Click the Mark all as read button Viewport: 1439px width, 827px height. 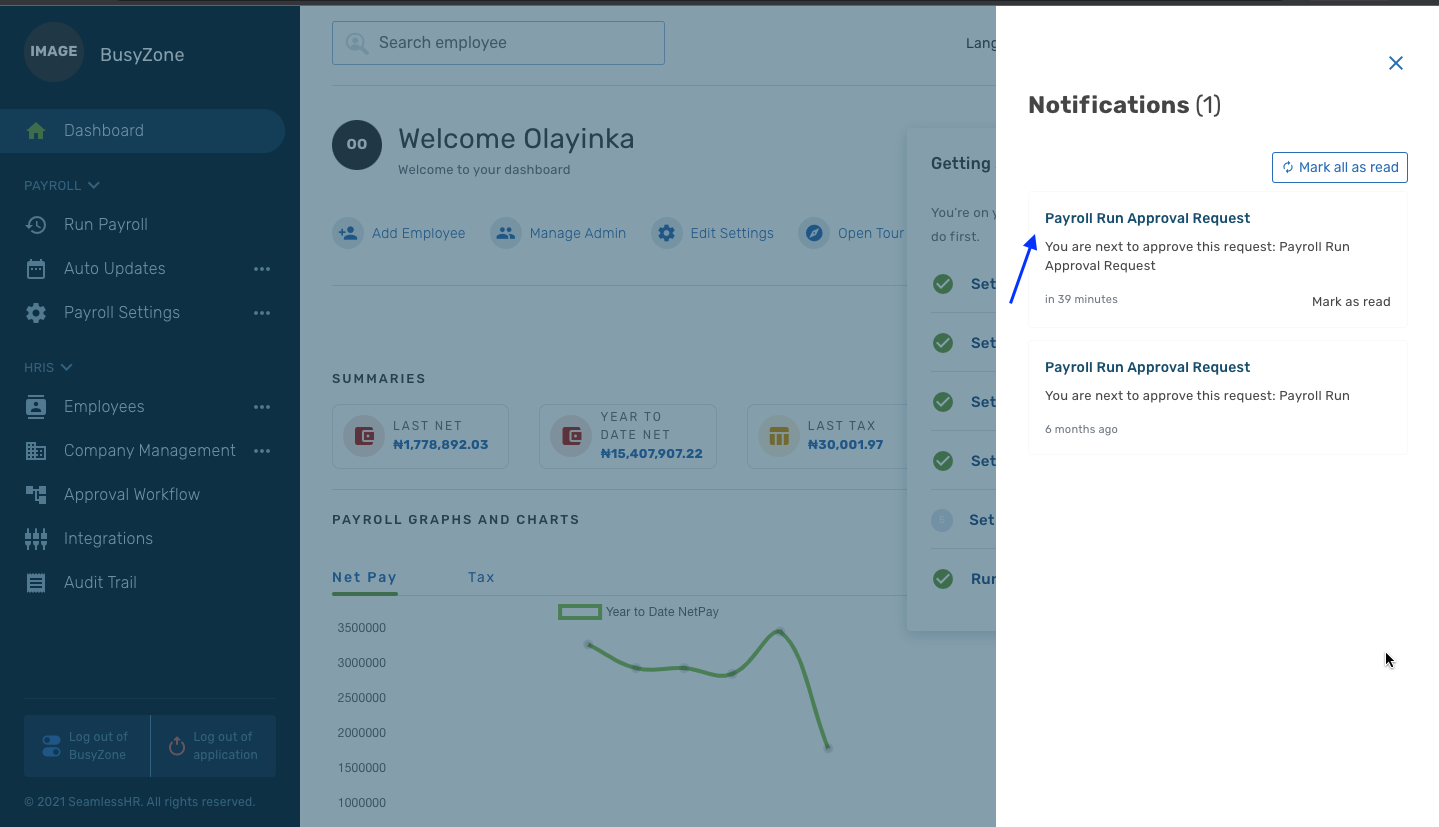point(1339,167)
